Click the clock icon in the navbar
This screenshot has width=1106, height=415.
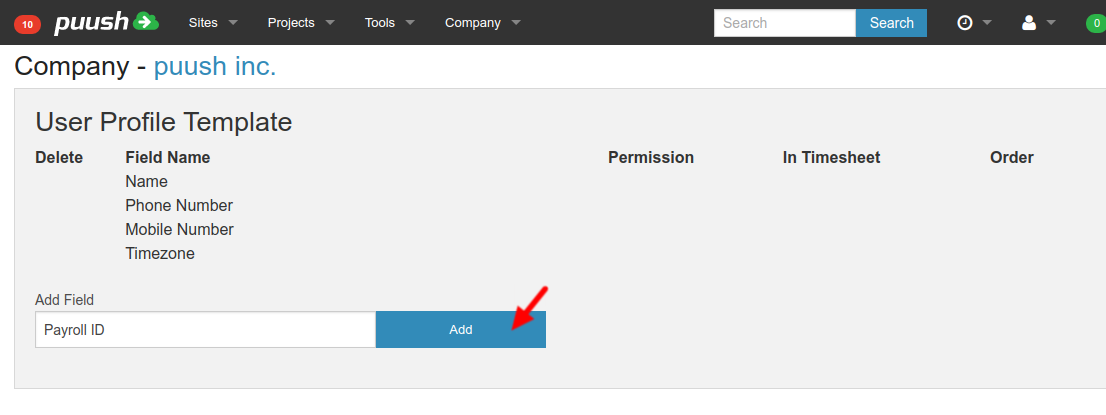[965, 23]
